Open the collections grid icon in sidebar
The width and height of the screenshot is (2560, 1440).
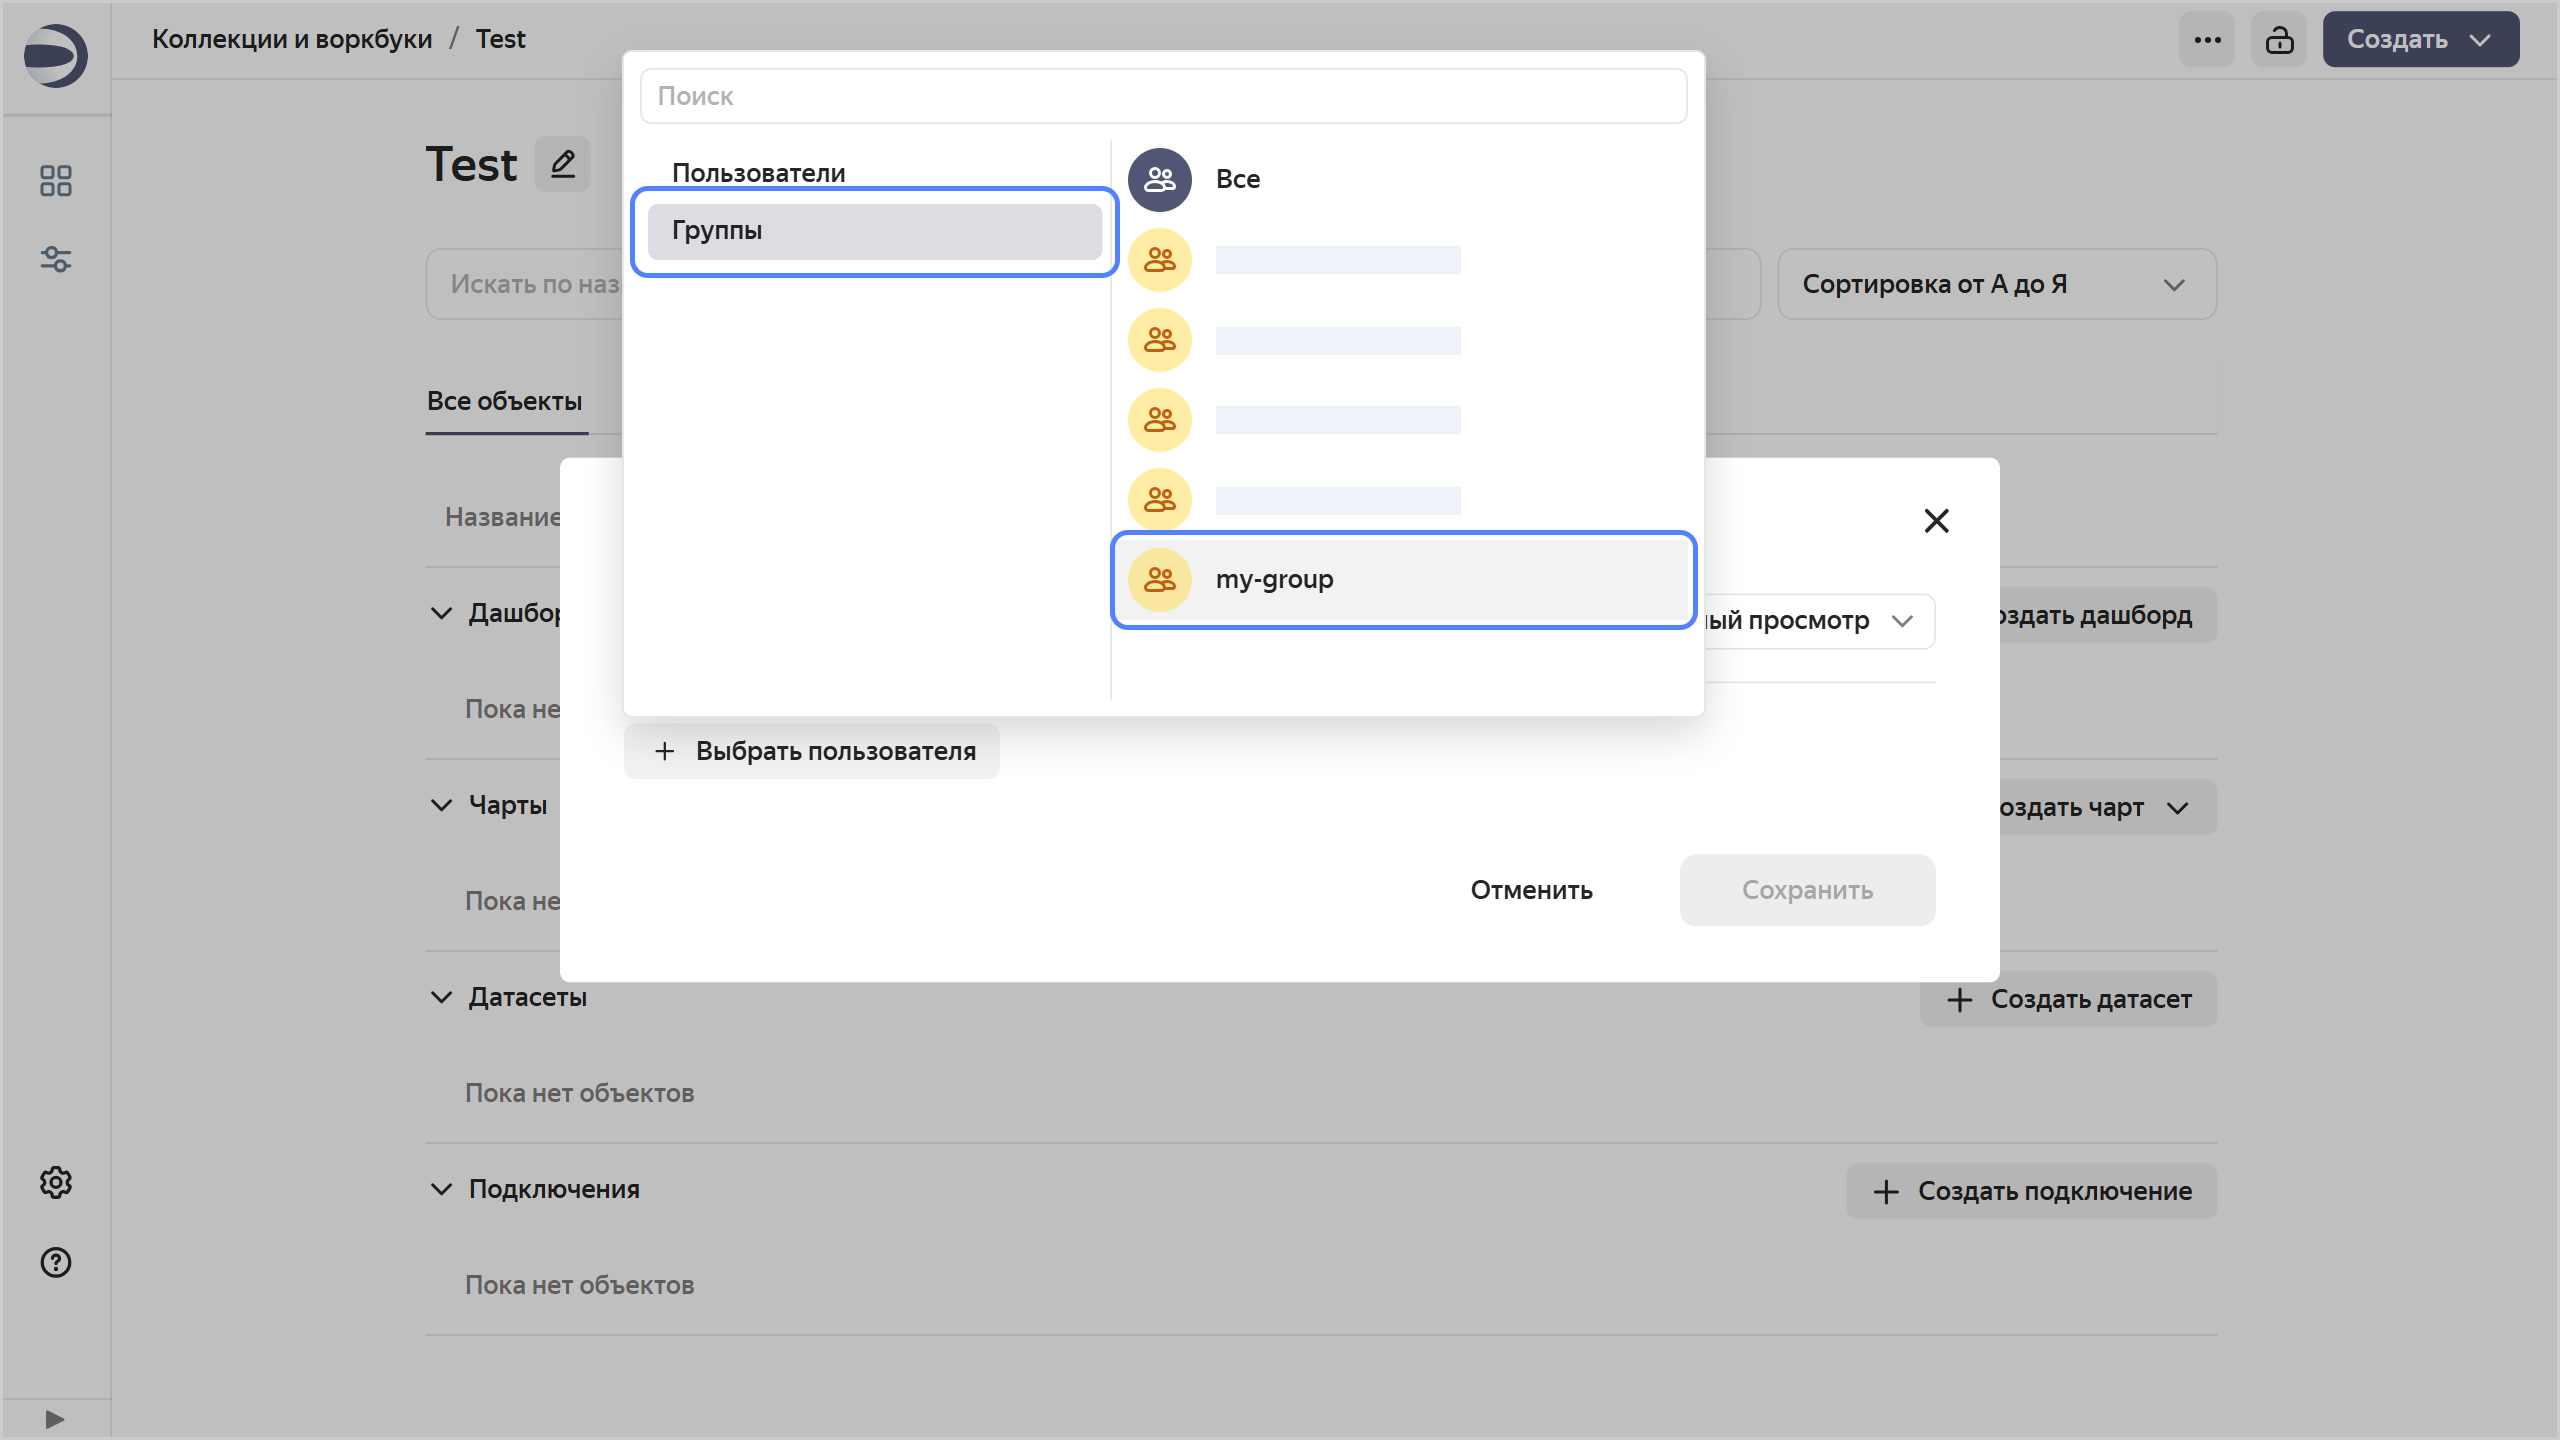point(55,181)
